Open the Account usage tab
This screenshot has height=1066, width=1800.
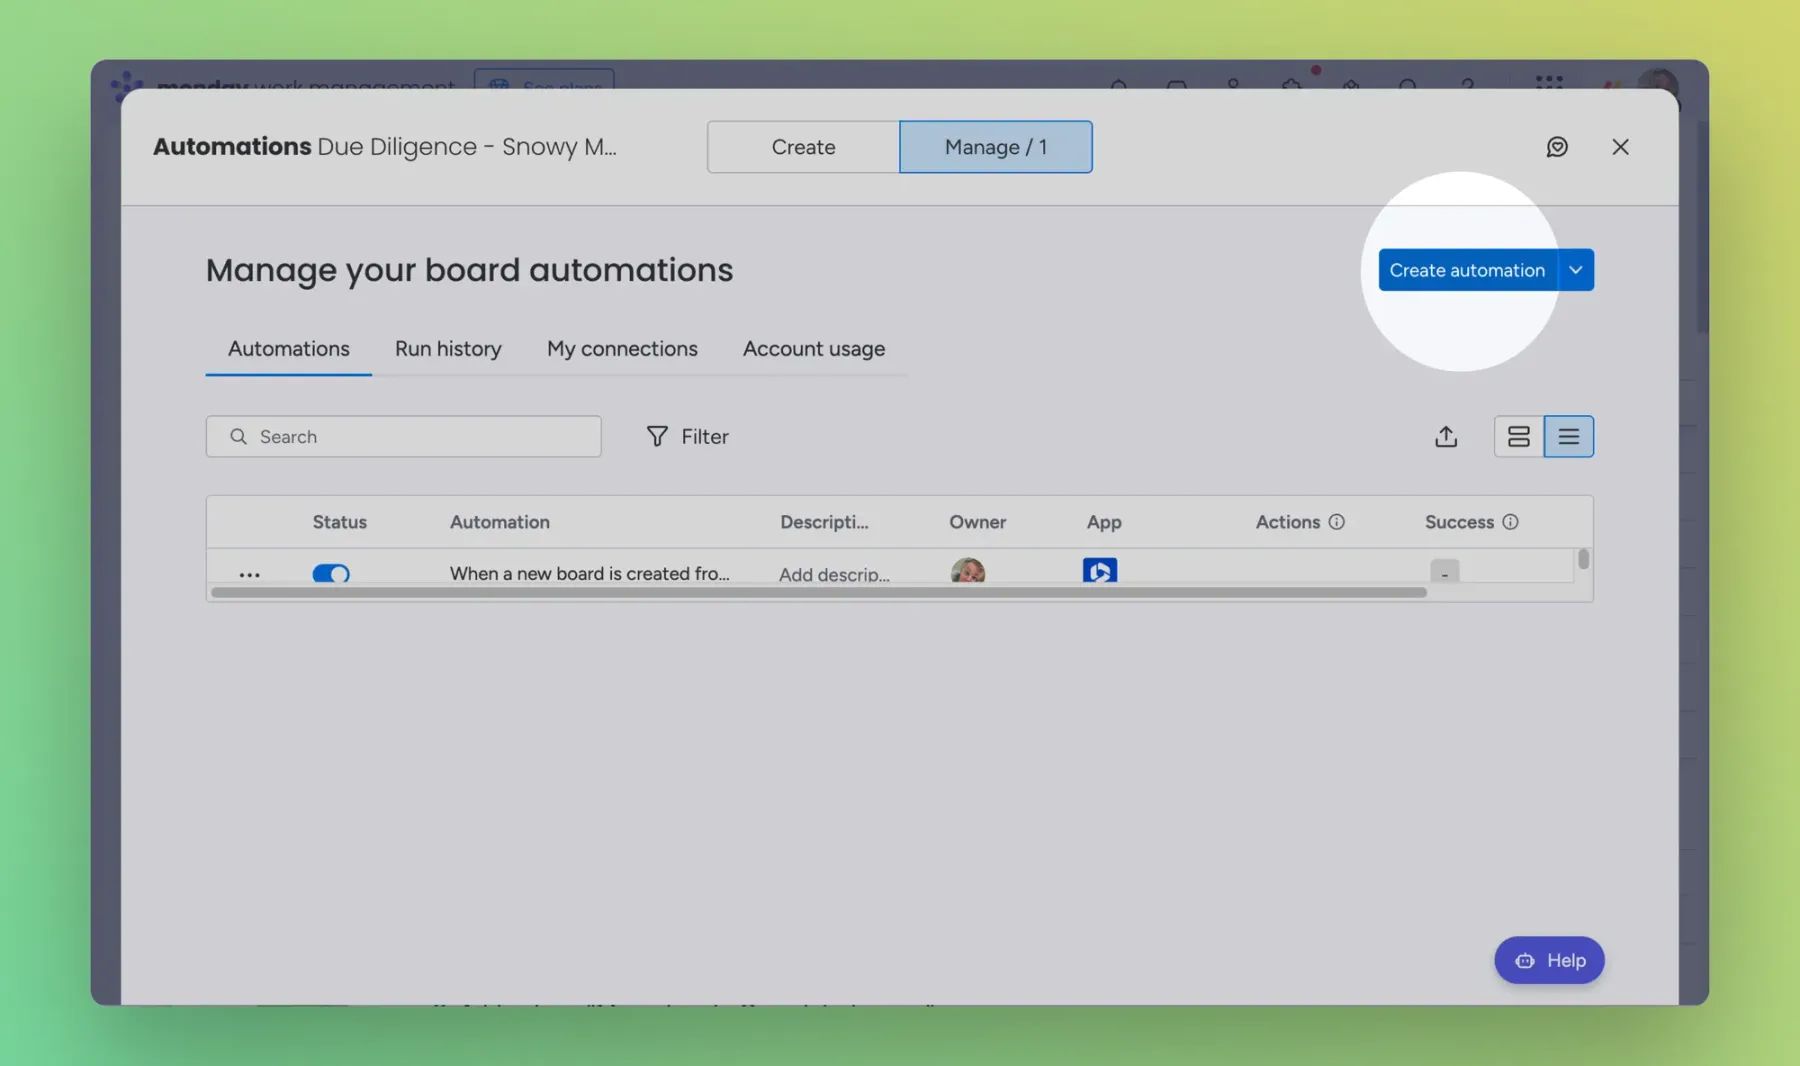point(813,348)
